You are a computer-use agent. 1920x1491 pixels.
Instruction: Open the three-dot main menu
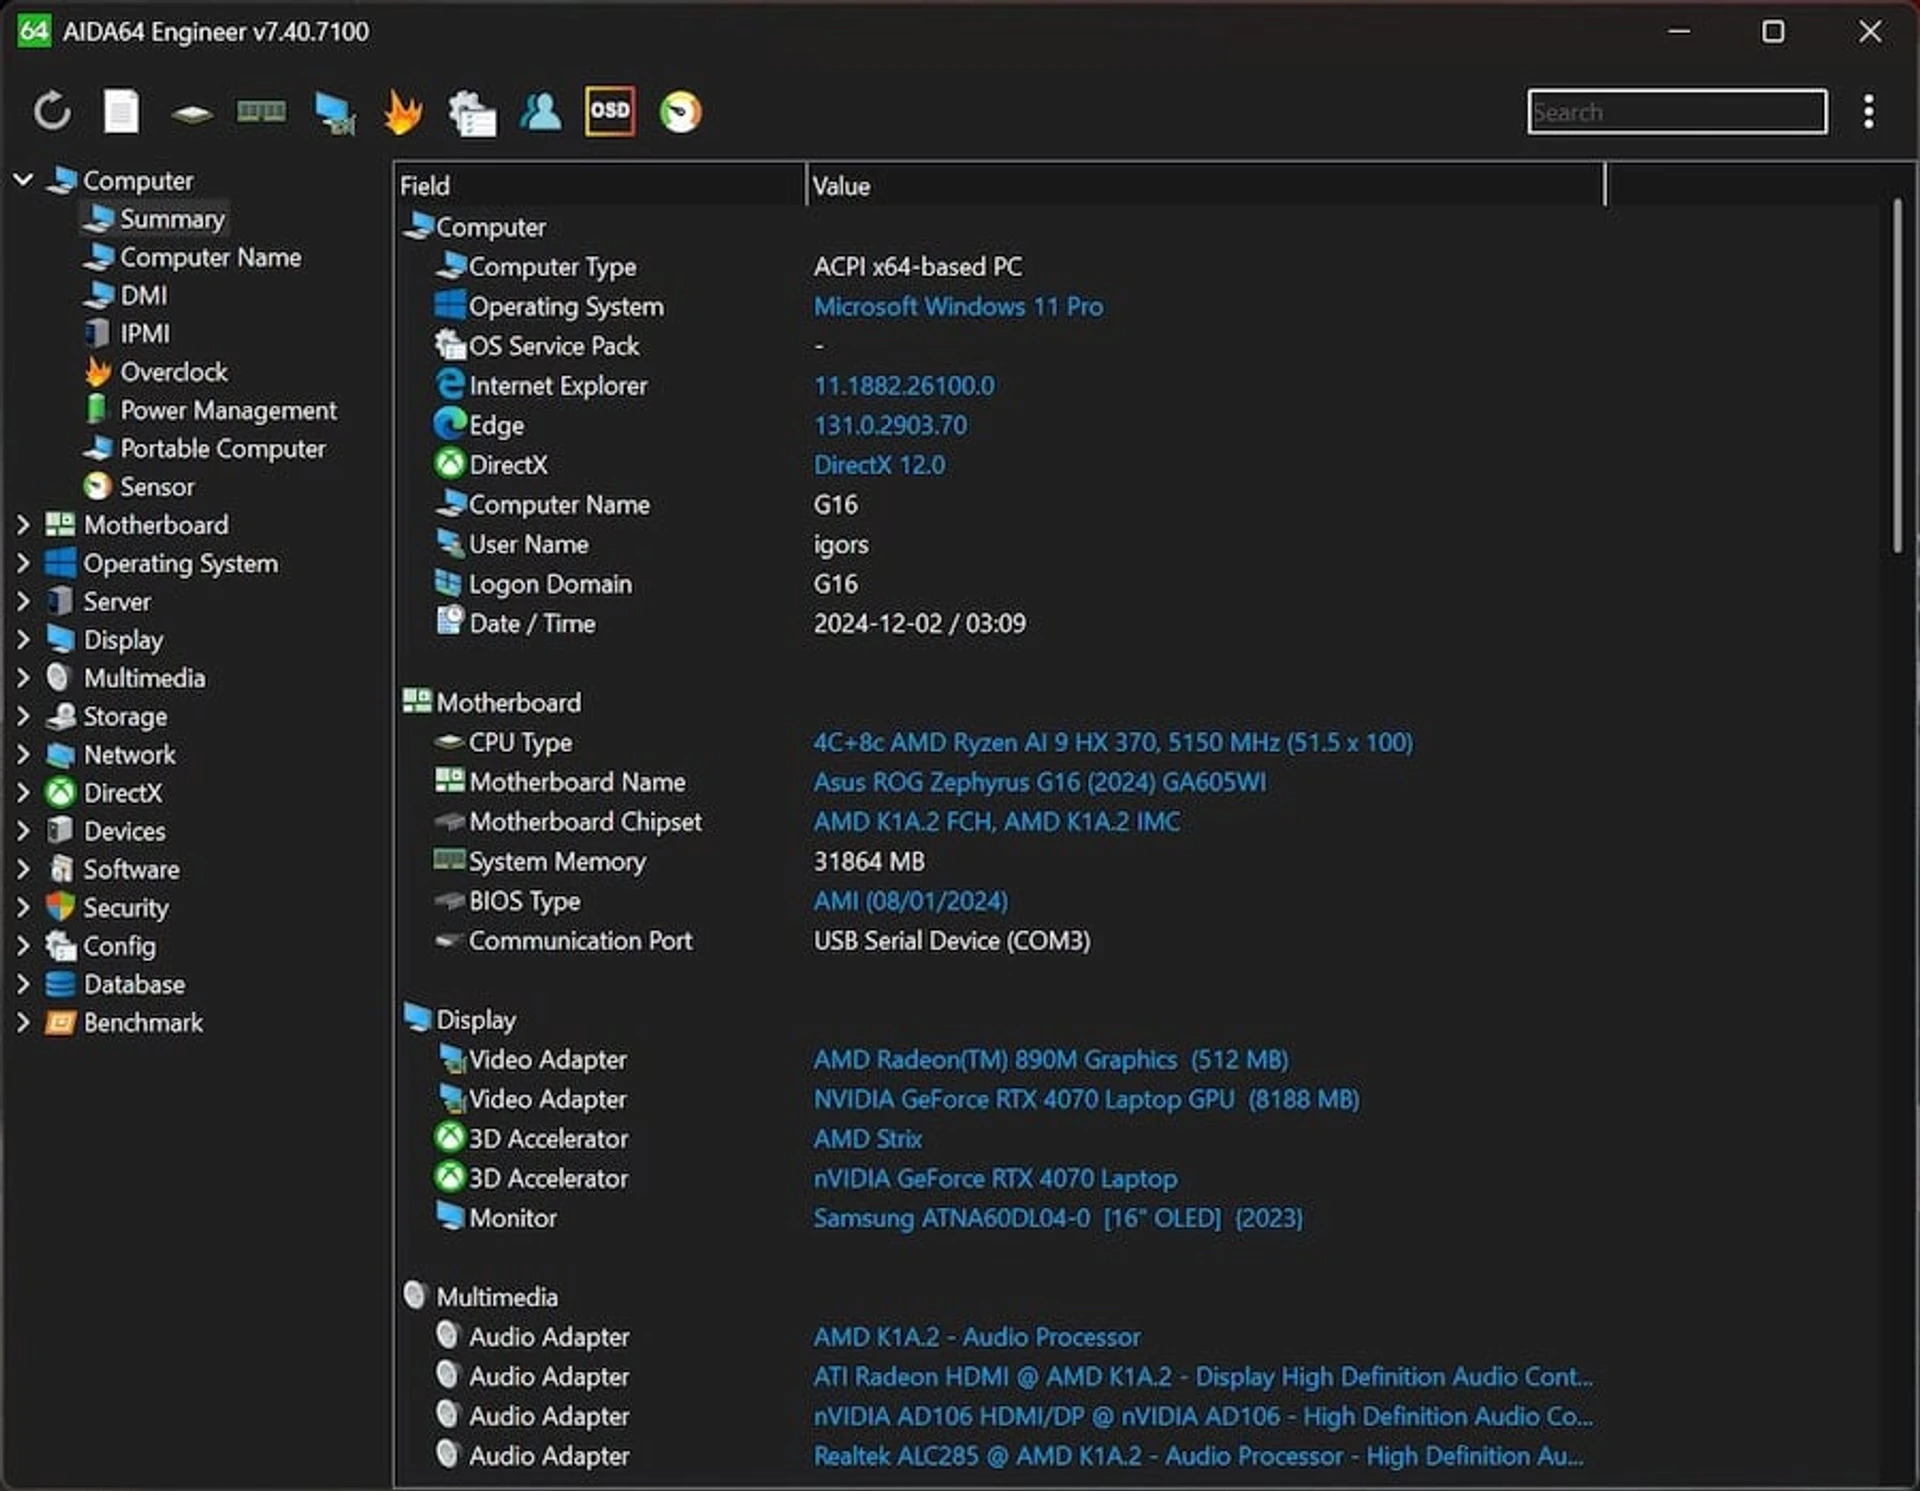coord(1868,111)
